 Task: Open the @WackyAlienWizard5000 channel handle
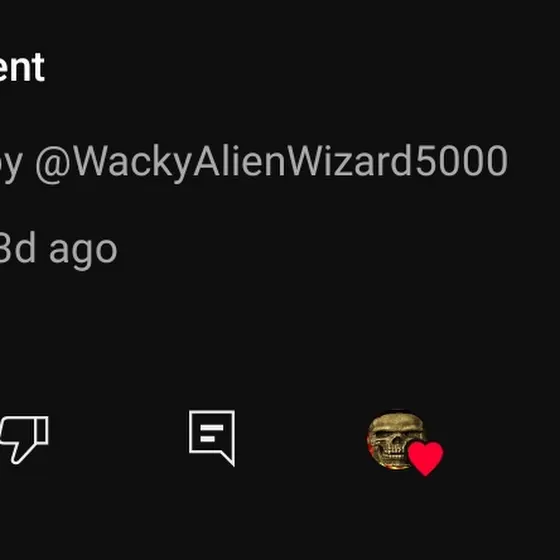(271, 161)
